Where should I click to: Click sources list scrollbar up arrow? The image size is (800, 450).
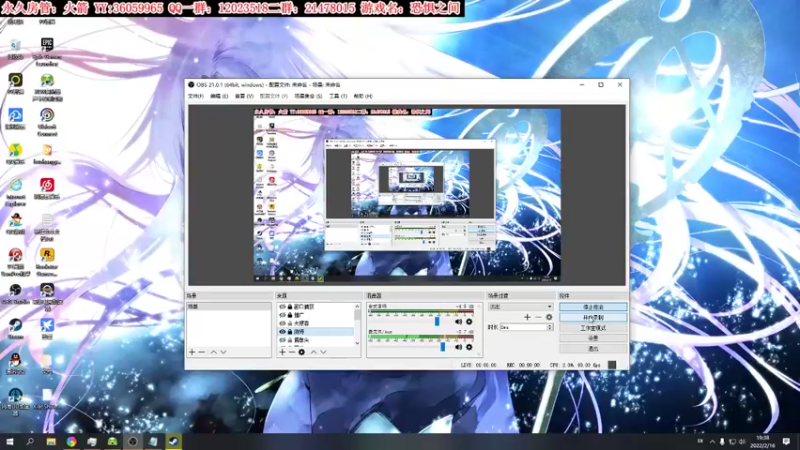pos(357,306)
